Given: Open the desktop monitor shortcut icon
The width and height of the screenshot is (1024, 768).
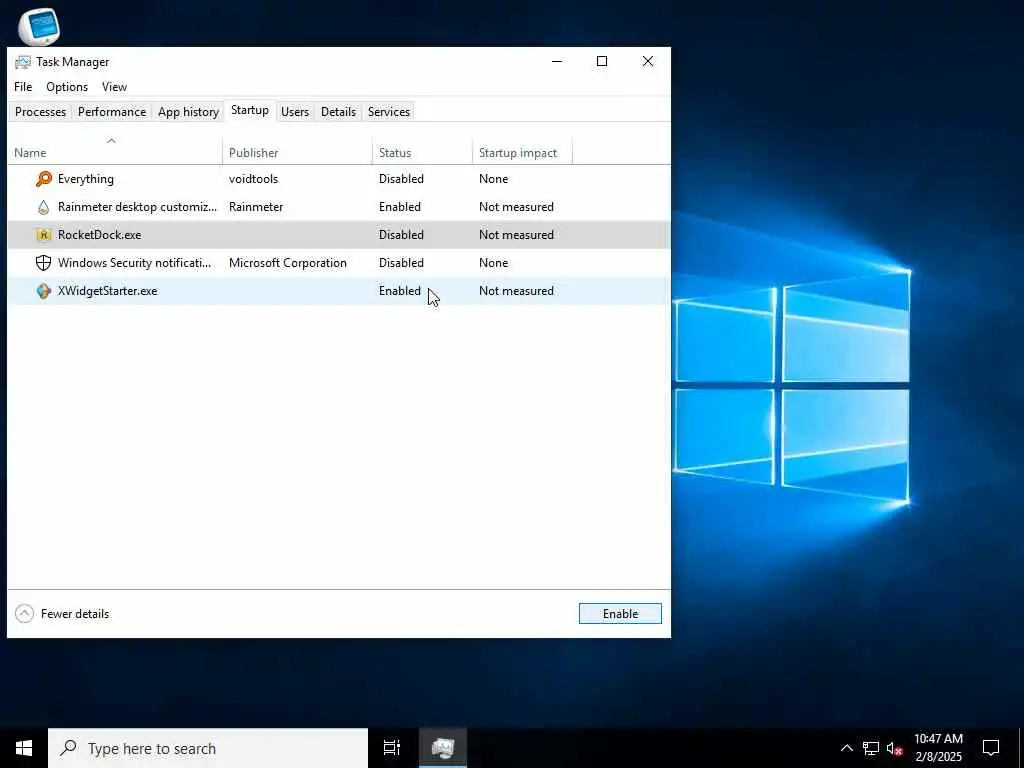Looking at the screenshot, I should point(39,27).
